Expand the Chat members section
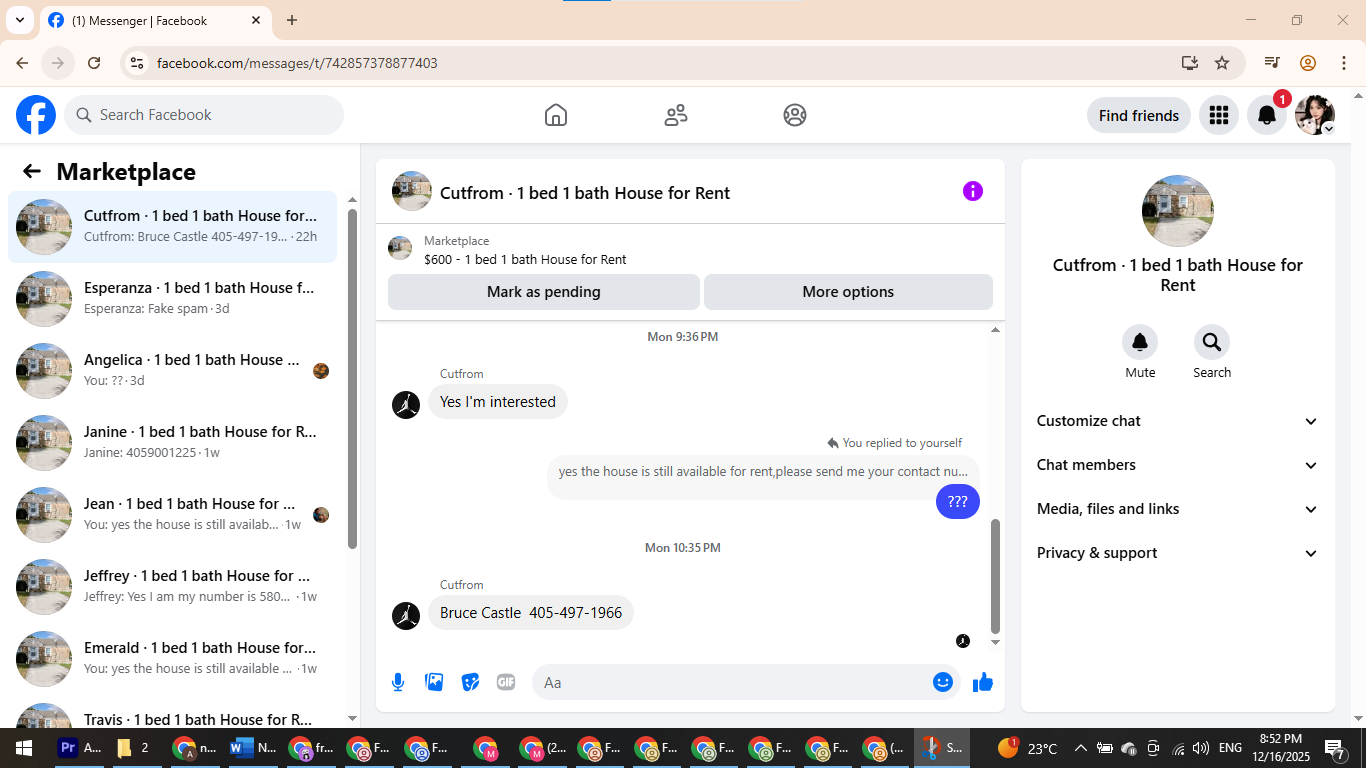The height and width of the screenshot is (768, 1366). click(1178, 465)
